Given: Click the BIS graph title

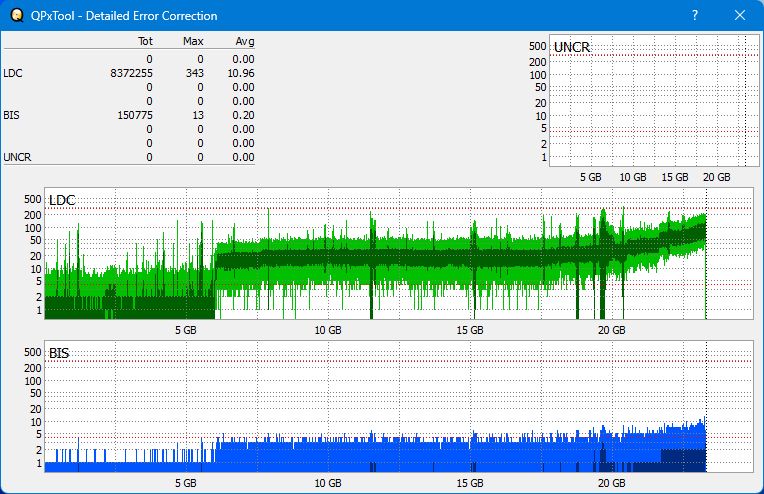Looking at the screenshot, I should [x=59, y=353].
